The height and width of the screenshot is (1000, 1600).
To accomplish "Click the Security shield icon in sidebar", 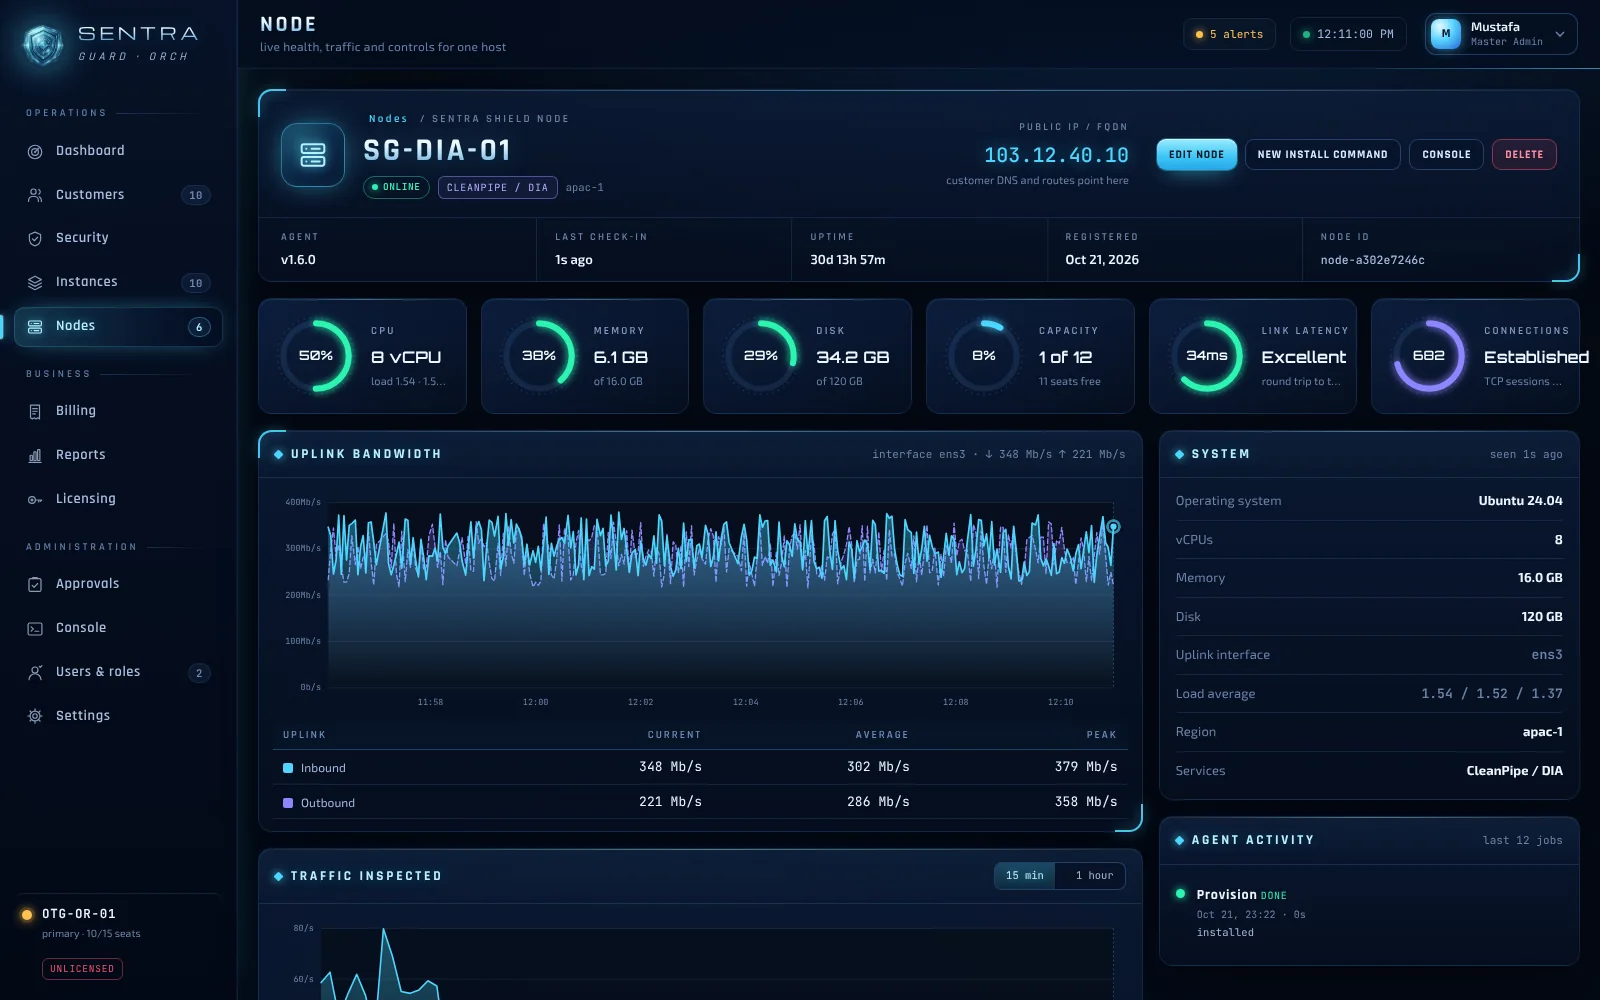I will [x=35, y=239].
